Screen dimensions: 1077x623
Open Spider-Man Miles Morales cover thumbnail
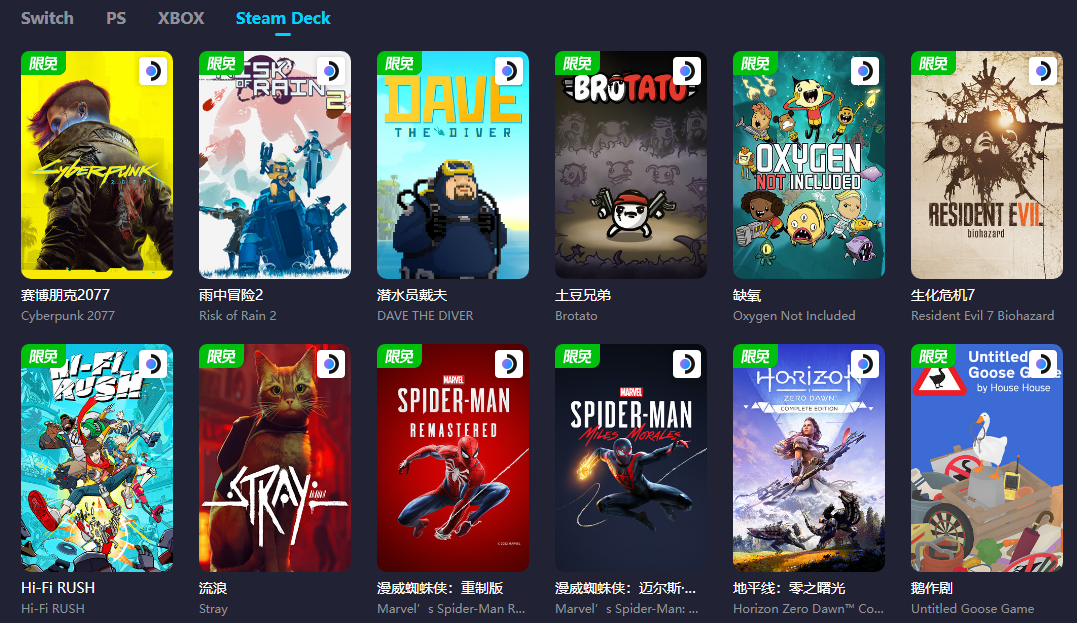click(x=631, y=458)
